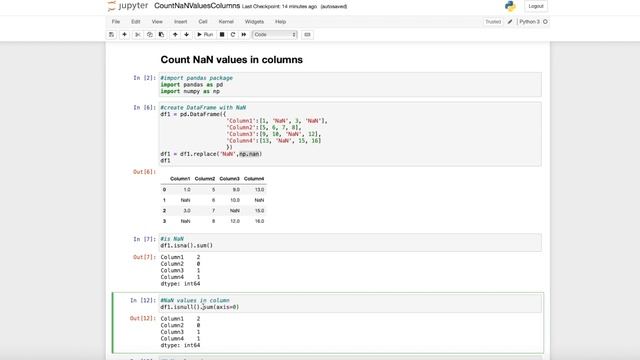Viewport: 640px width, 360px height.
Task: Click the In [12]: prompt
Action: 143,300
